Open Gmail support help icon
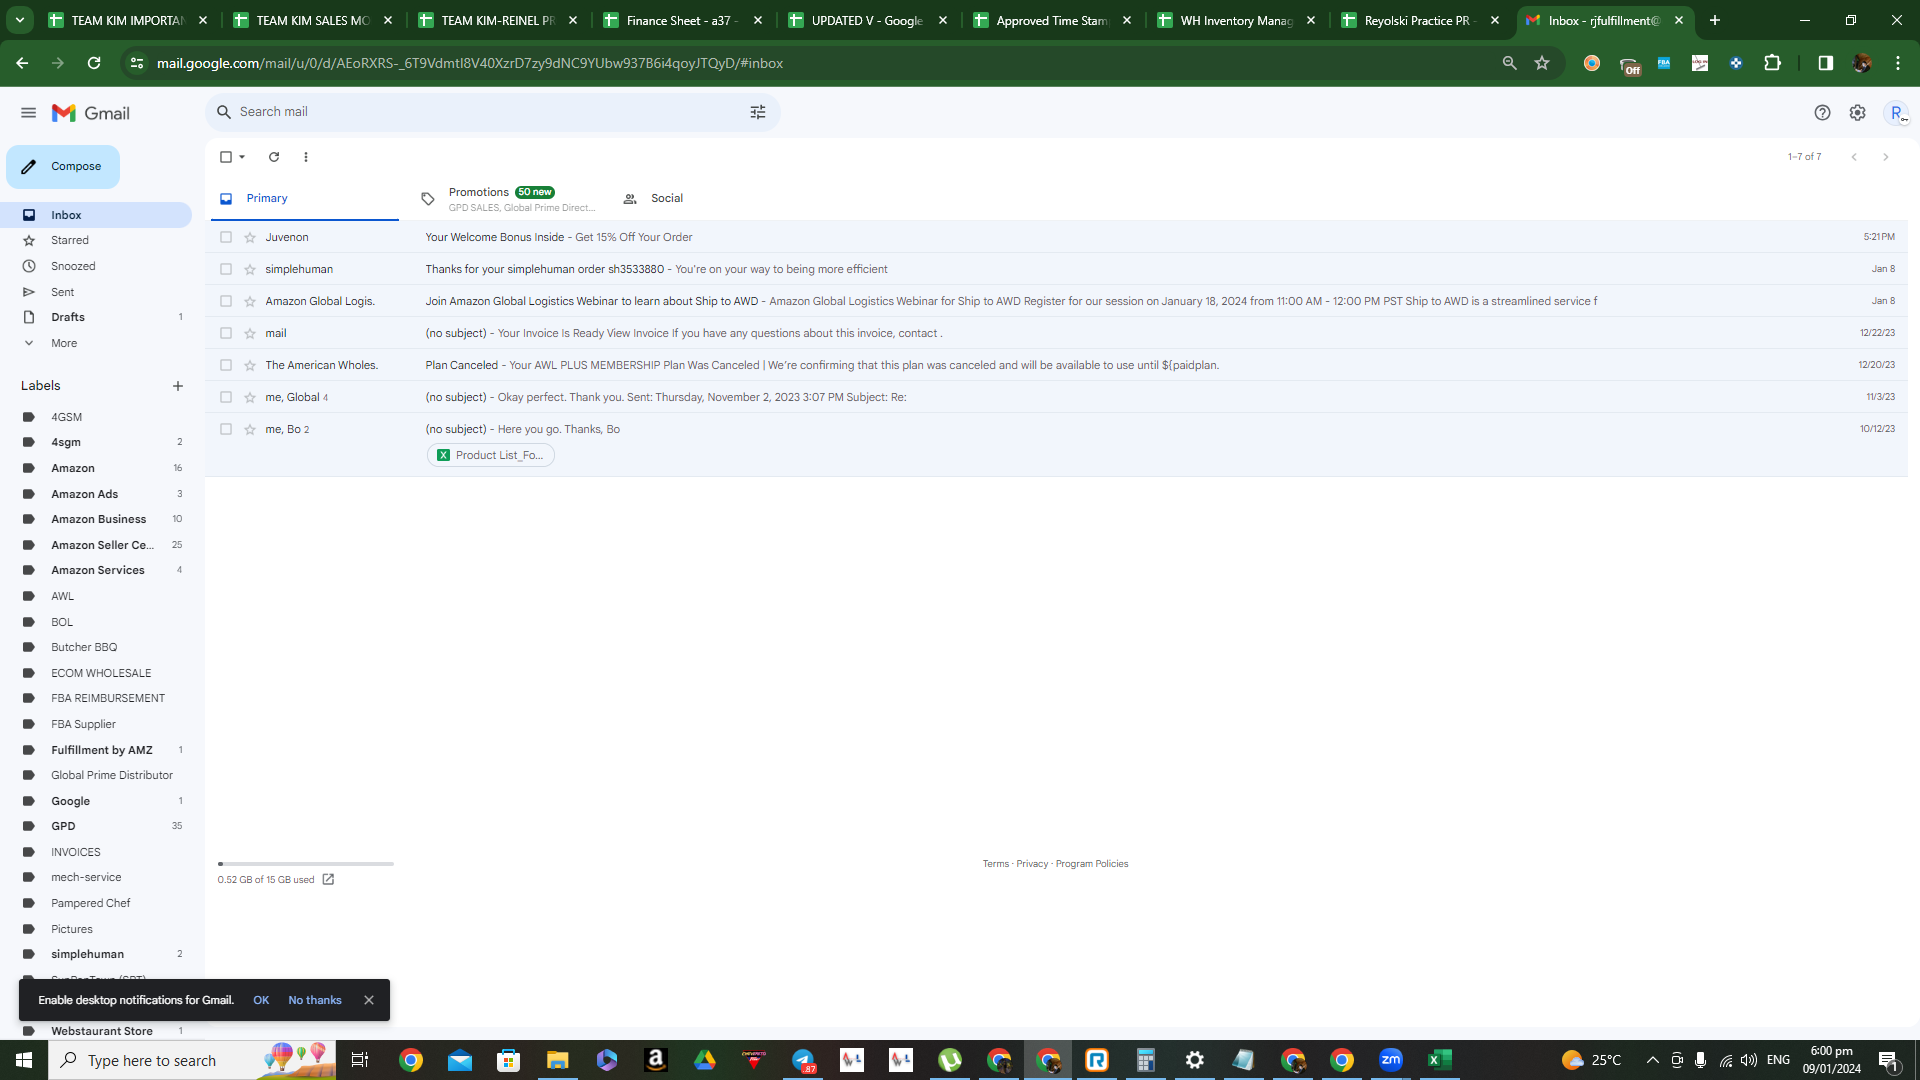Viewport: 1920px width, 1080px height. tap(1822, 113)
